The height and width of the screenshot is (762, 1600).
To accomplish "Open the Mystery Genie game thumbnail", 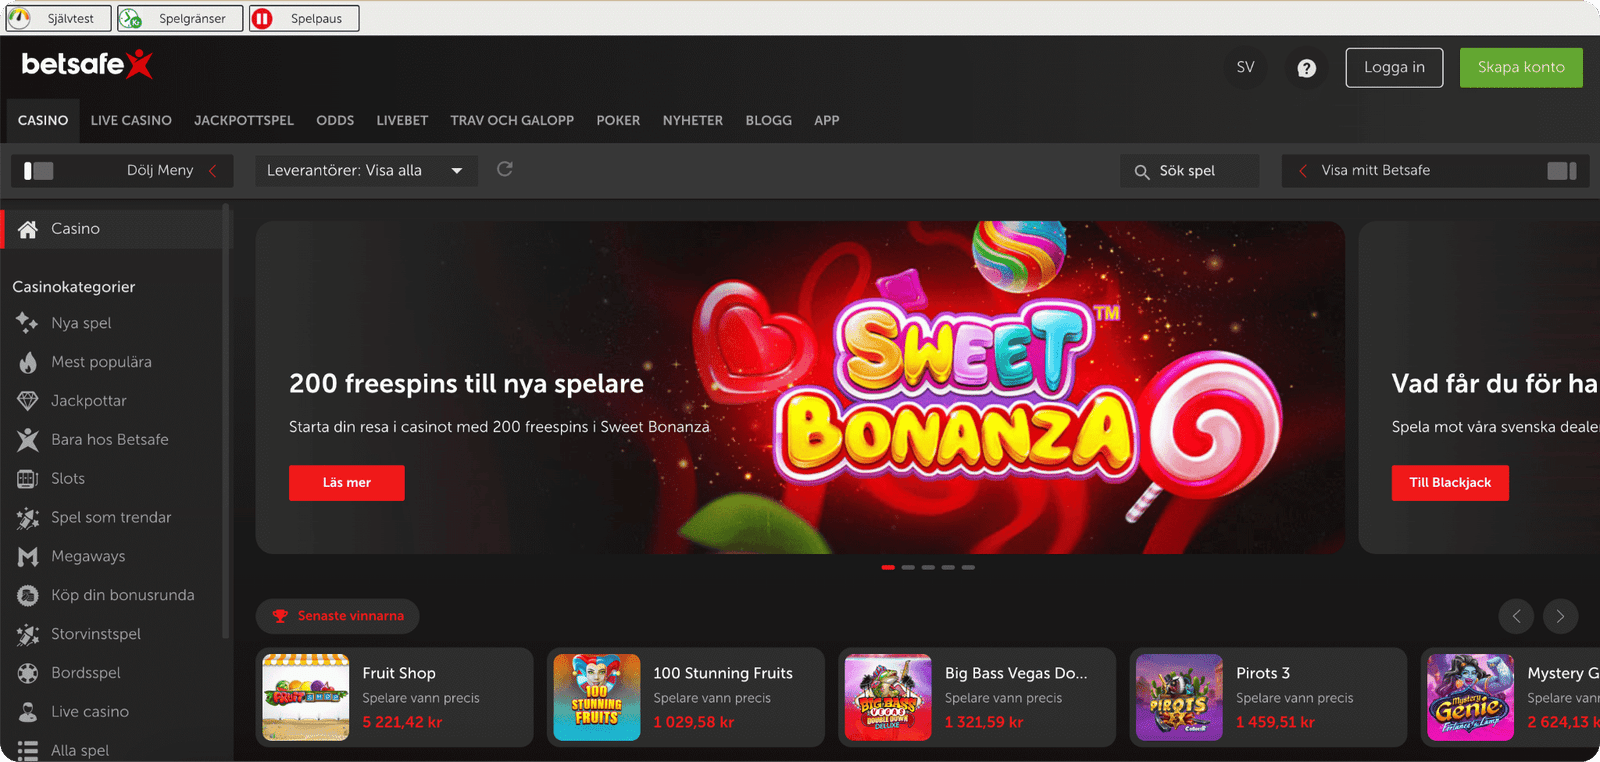I will [x=1470, y=697].
